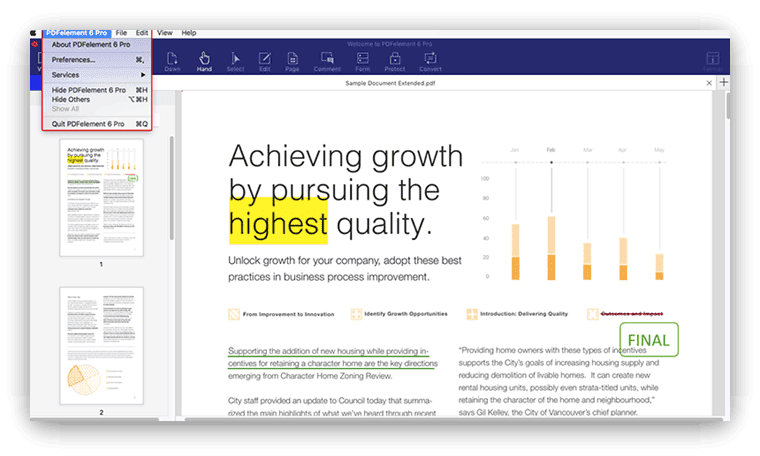Click the Convert toolbar icon

pyautogui.click(x=431, y=61)
